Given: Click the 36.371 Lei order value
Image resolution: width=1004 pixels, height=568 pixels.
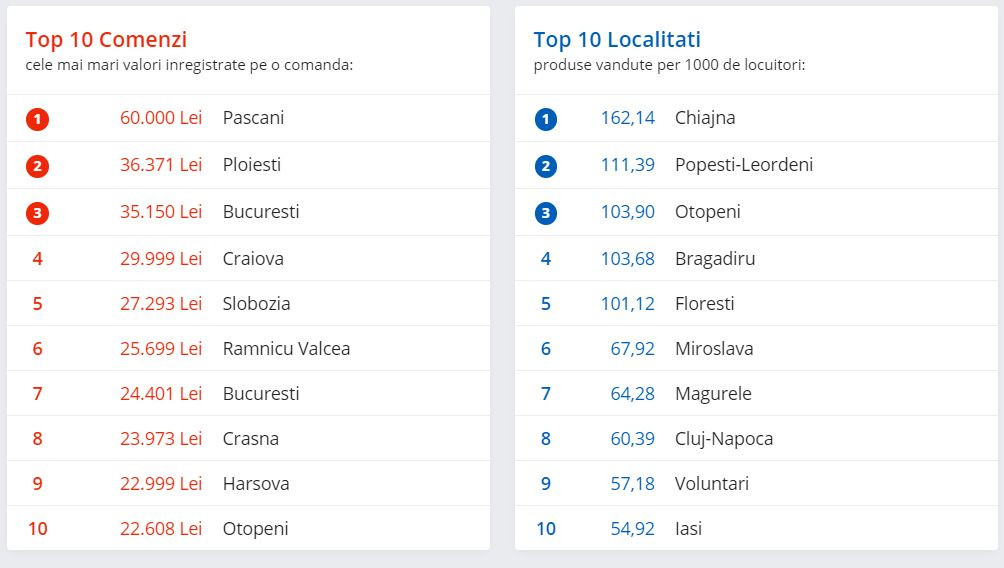Looking at the screenshot, I should point(161,165).
